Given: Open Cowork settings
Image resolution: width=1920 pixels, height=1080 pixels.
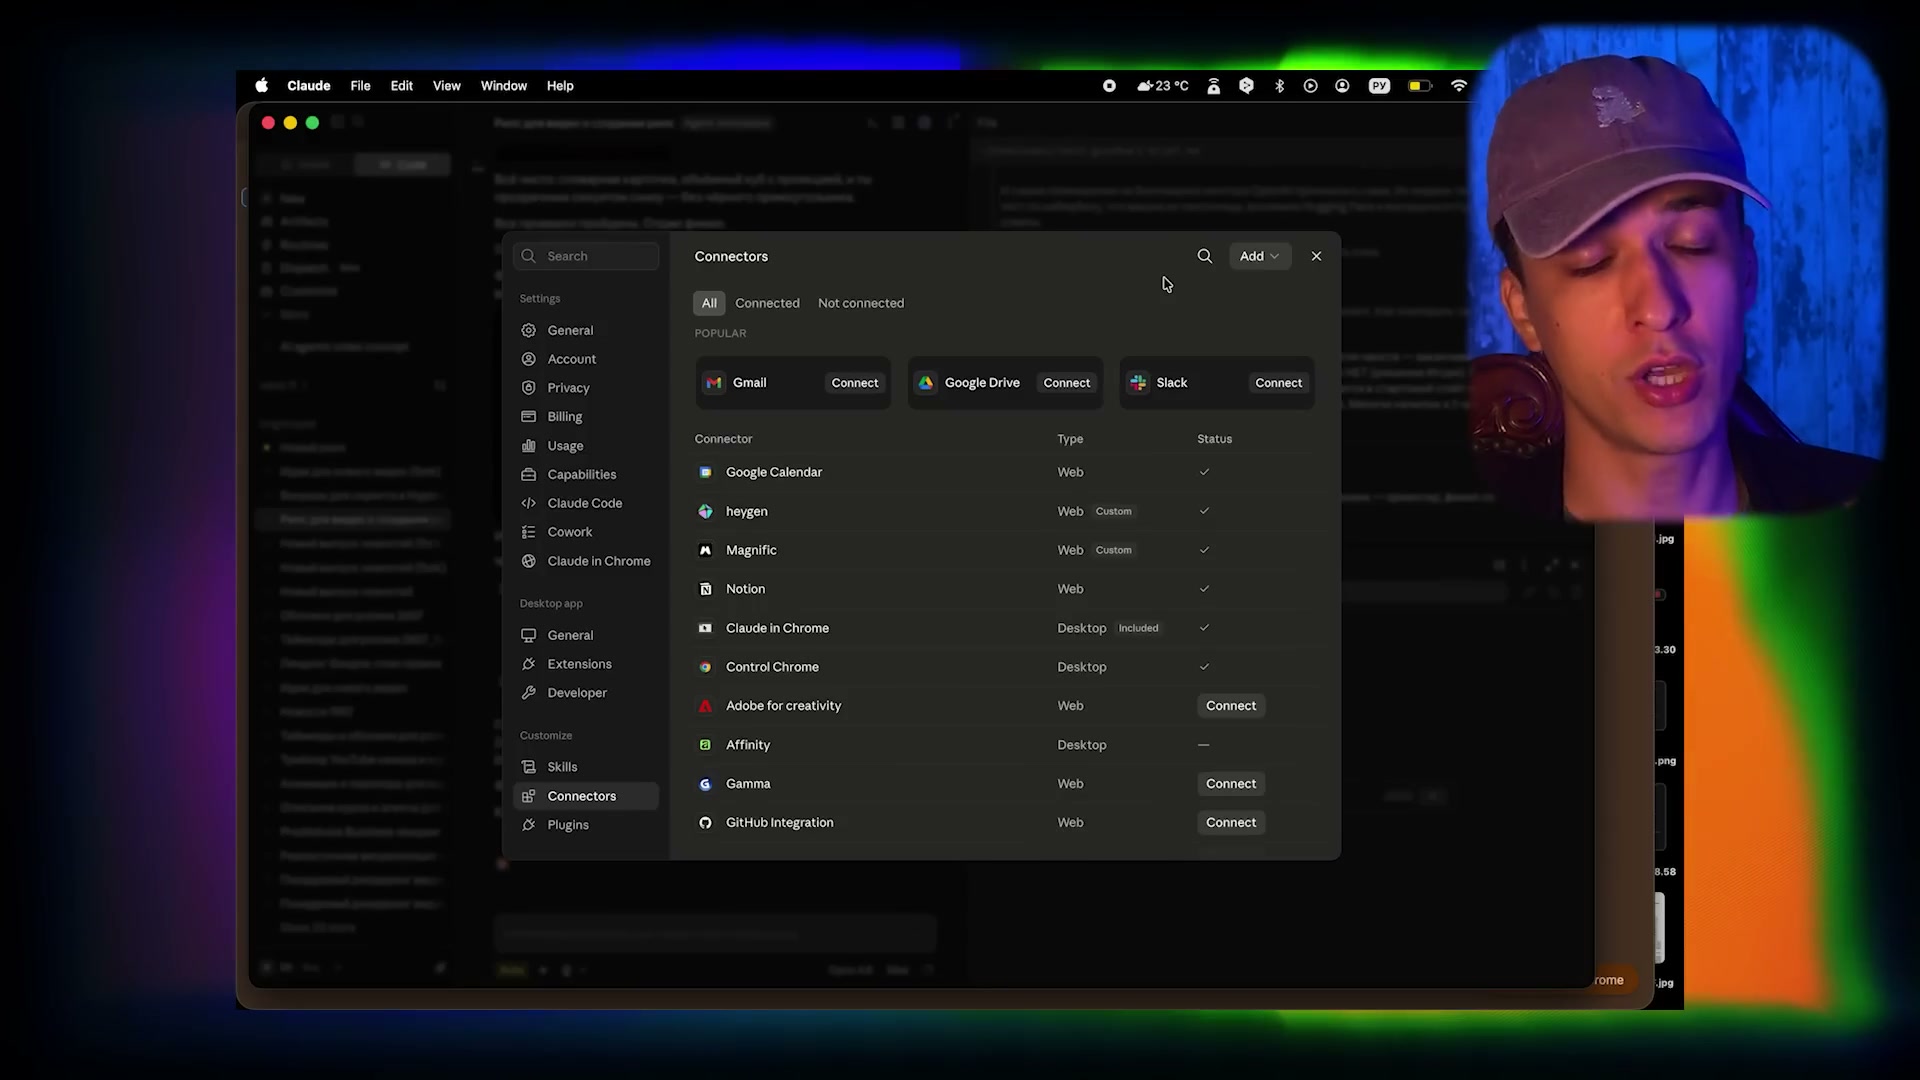Looking at the screenshot, I should [586, 532].
